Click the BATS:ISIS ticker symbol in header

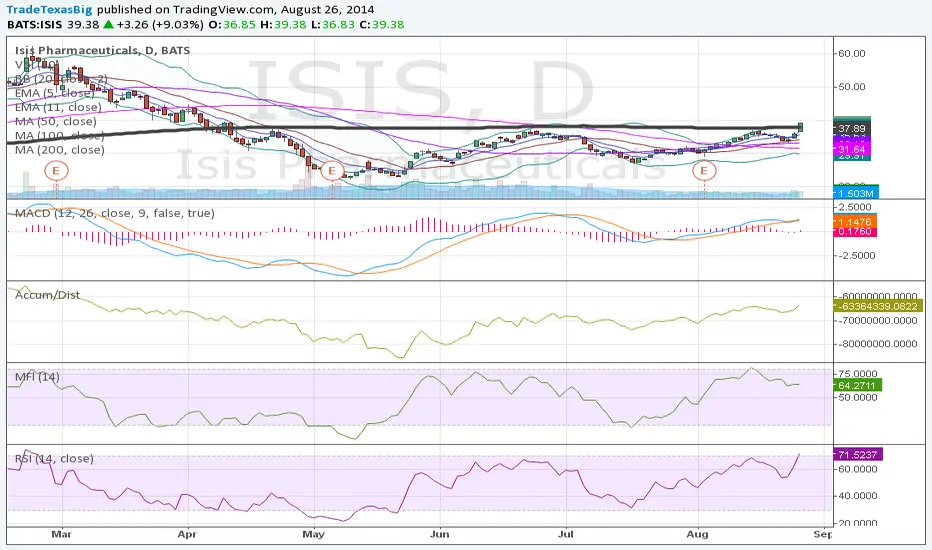35,24
